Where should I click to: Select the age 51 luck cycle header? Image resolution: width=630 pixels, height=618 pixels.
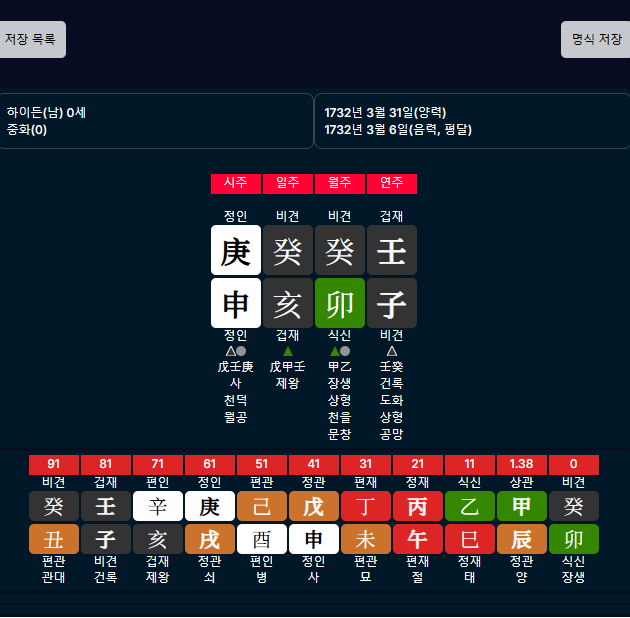click(x=262, y=465)
